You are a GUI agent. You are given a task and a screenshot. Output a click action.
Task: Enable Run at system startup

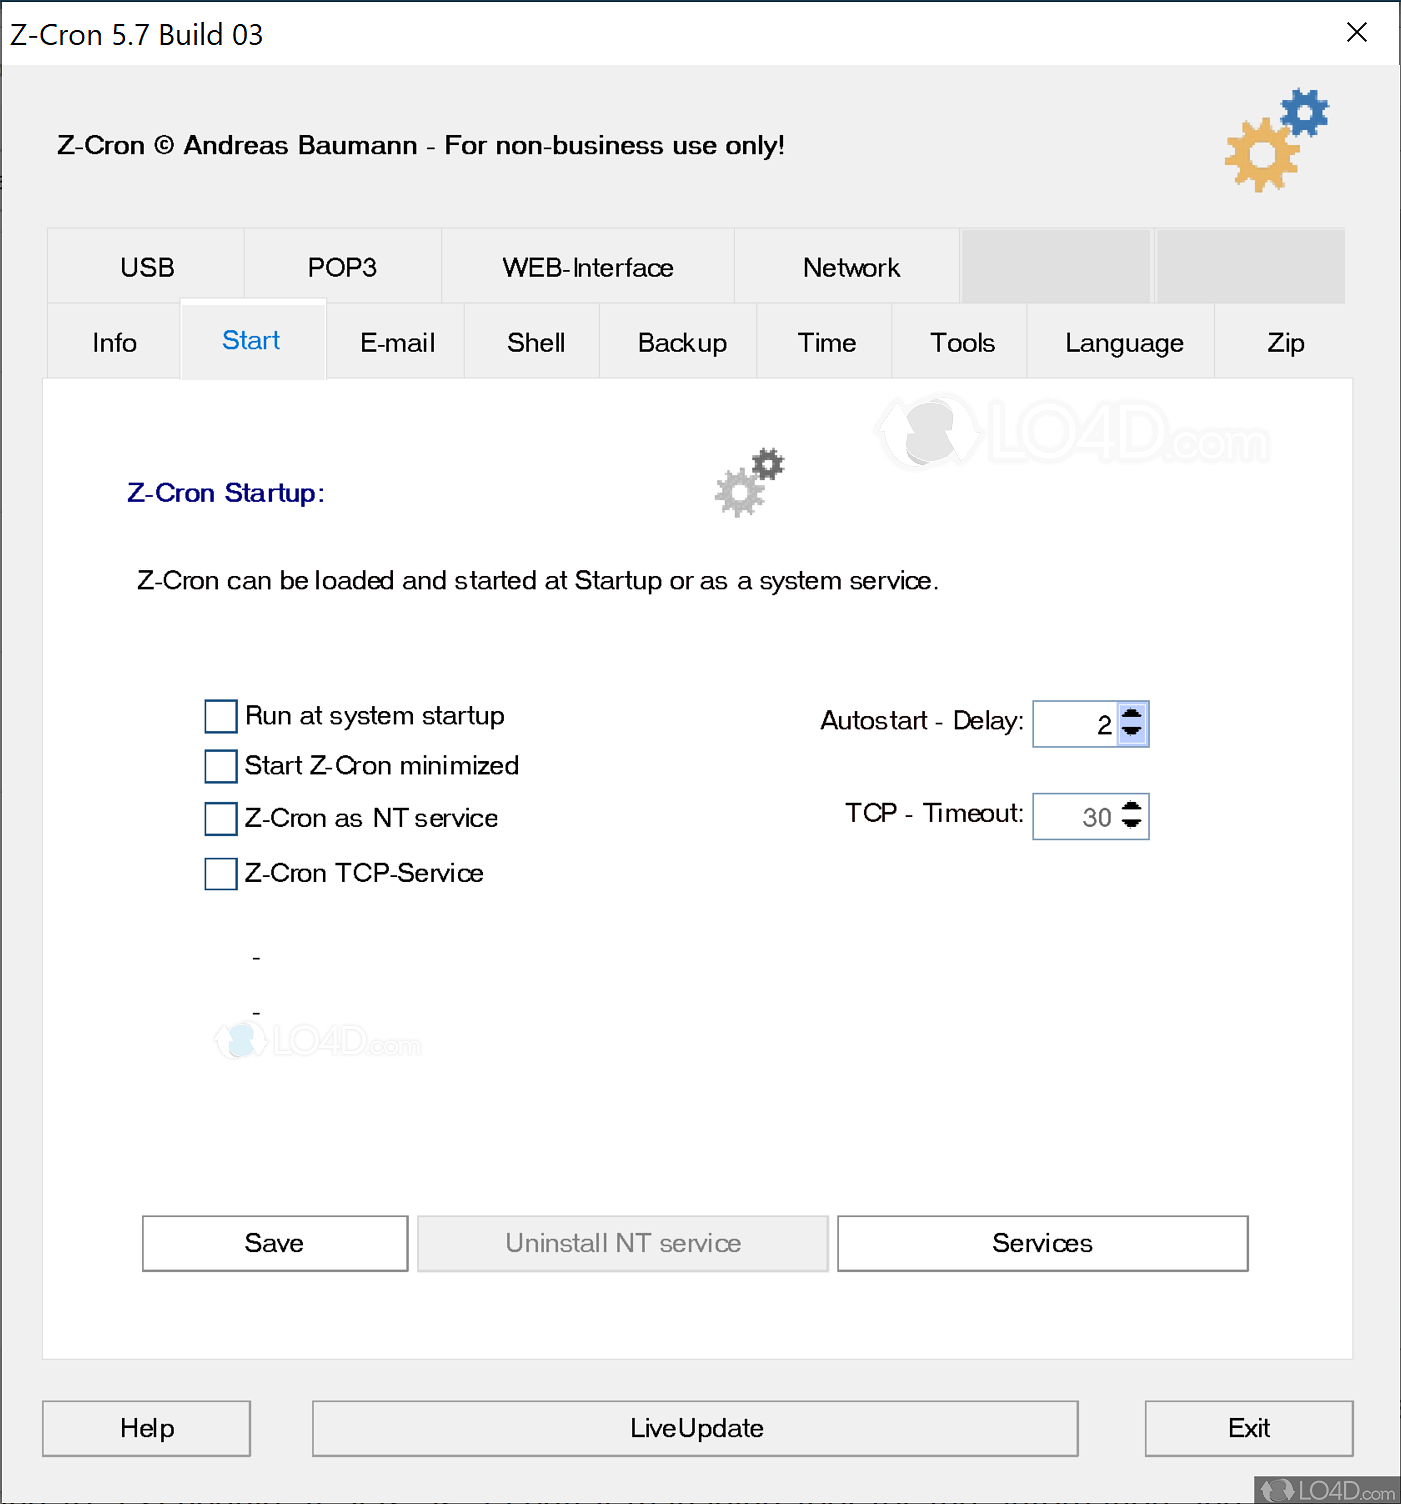(221, 716)
